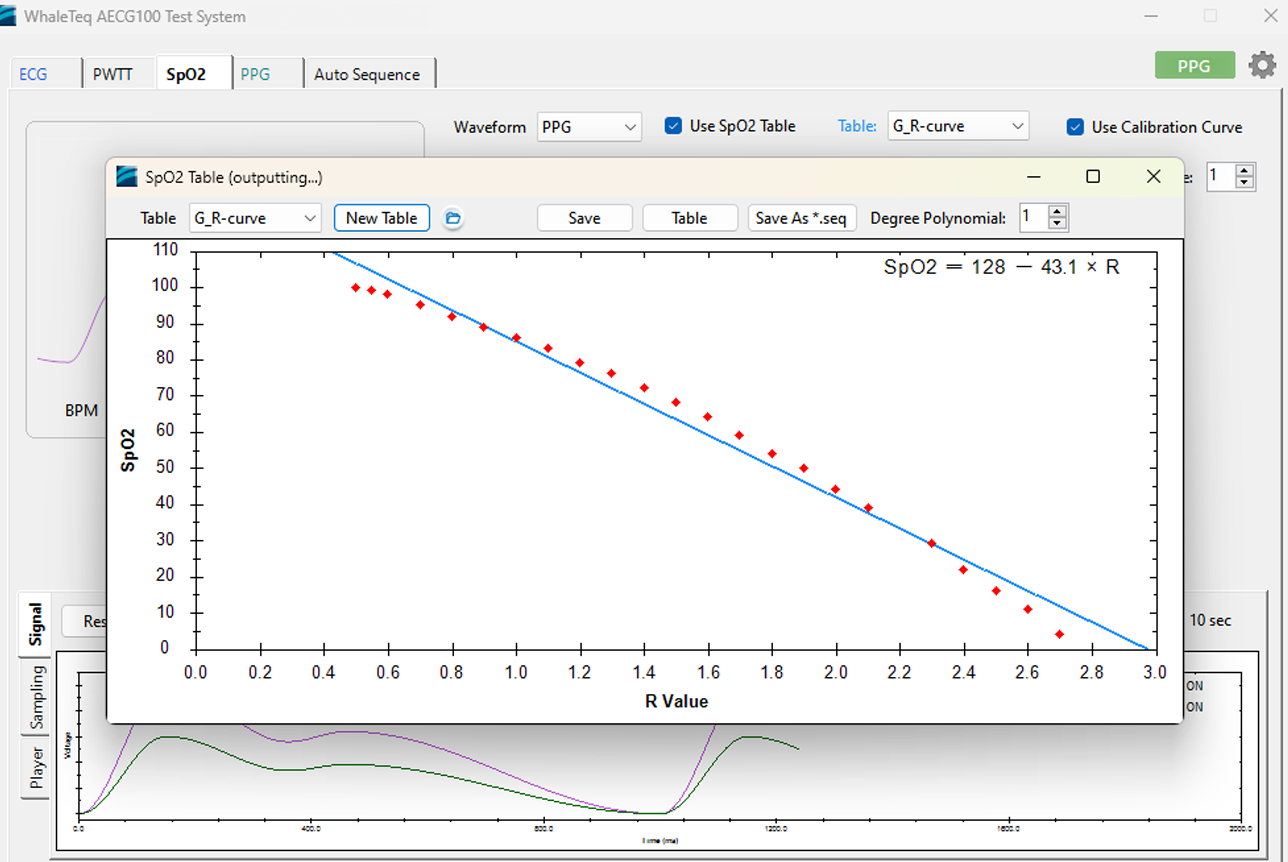The height and width of the screenshot is (862, 1288).
Task: Click the Degree Polynomial value field
Action: tap(1035, 217)
